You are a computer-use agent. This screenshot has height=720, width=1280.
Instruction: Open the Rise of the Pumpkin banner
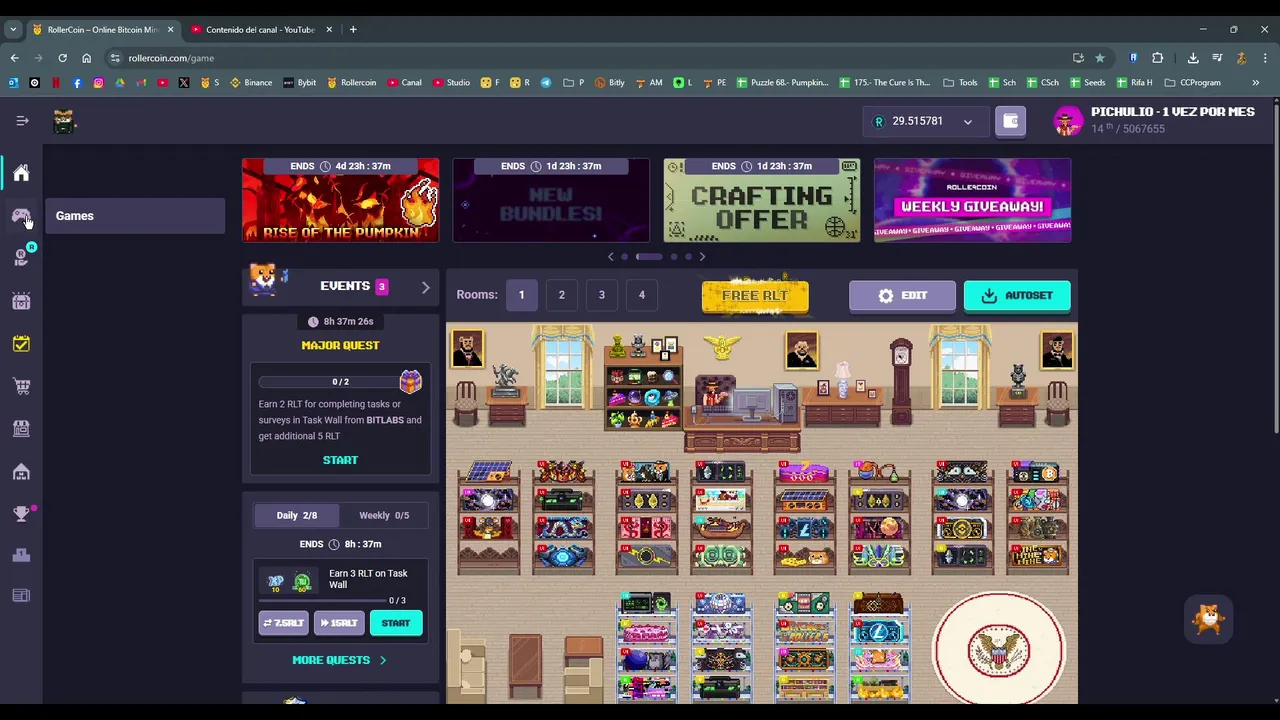coord(340,200)
